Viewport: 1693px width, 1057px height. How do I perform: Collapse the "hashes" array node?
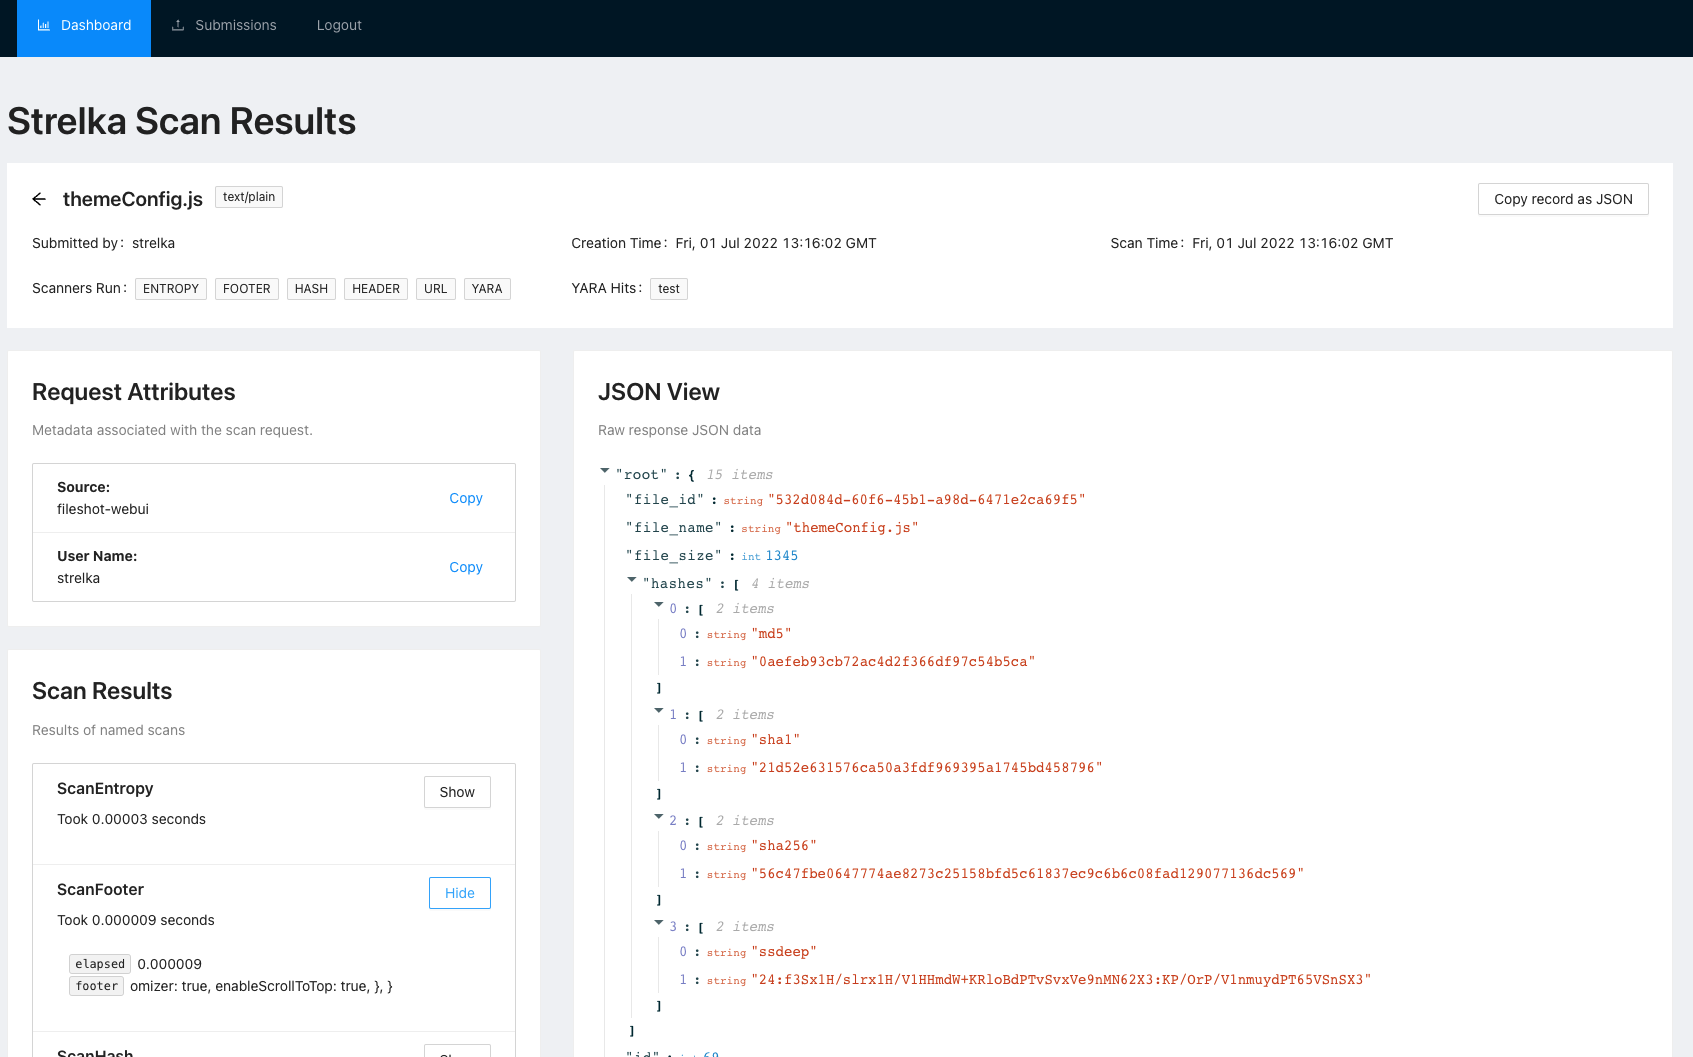click(632, 579)
